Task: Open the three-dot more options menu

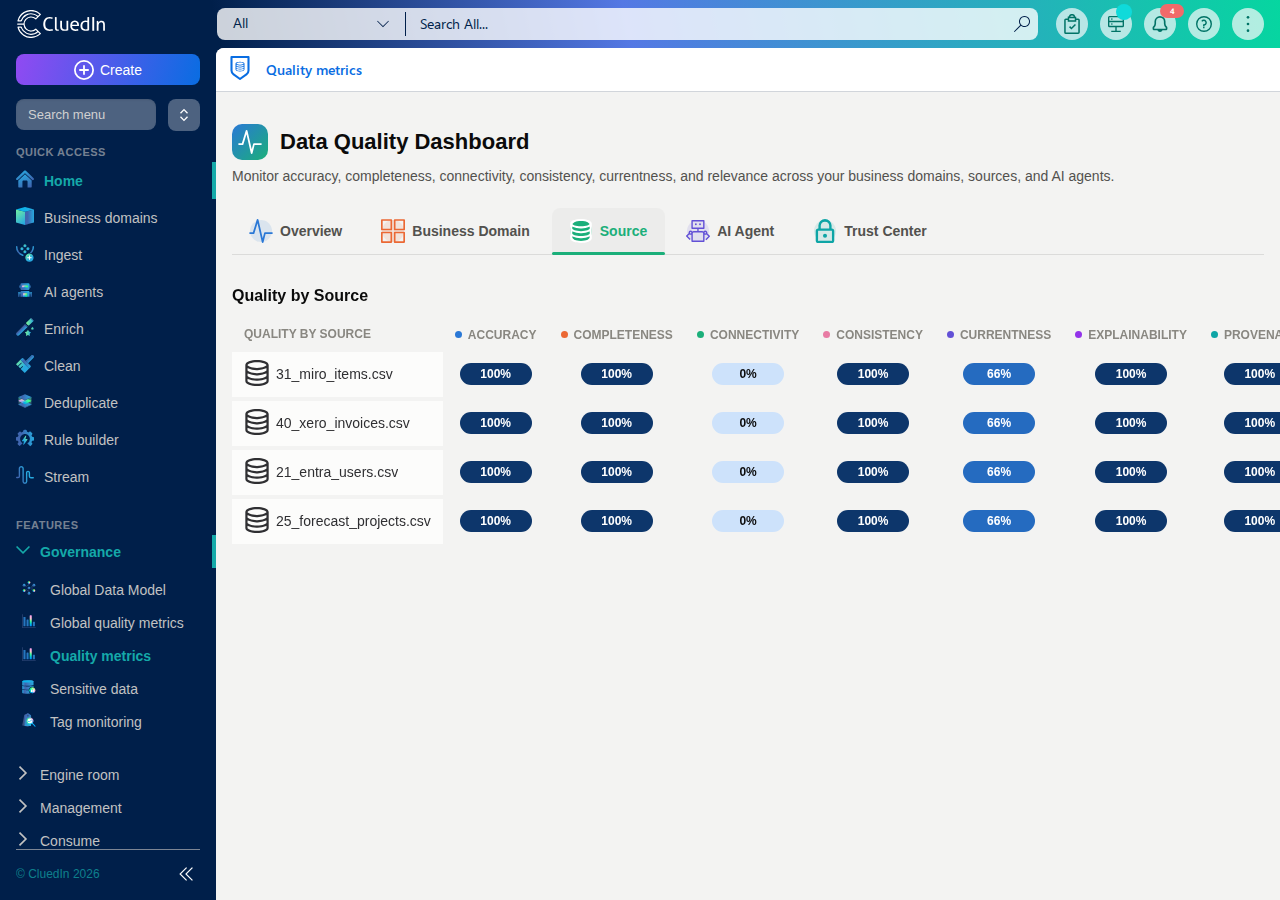Action: tap(1248, 24)
